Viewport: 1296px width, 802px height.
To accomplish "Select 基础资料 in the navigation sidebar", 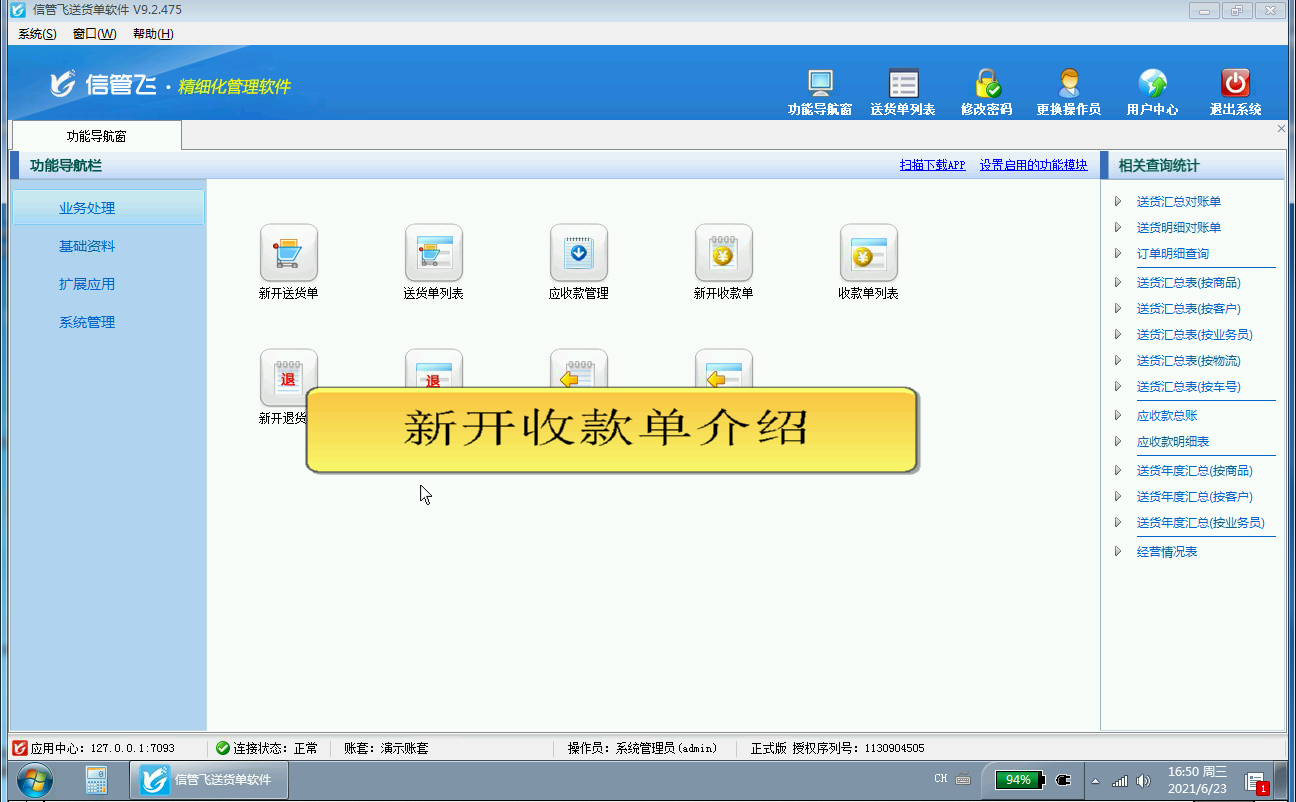I will (87, 246).
